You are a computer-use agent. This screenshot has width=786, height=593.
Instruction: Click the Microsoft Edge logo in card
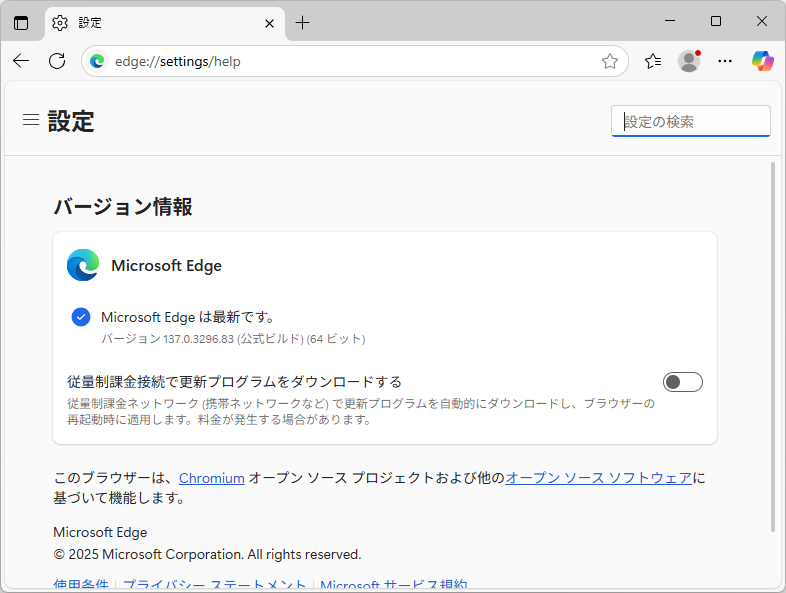(83, 265)
